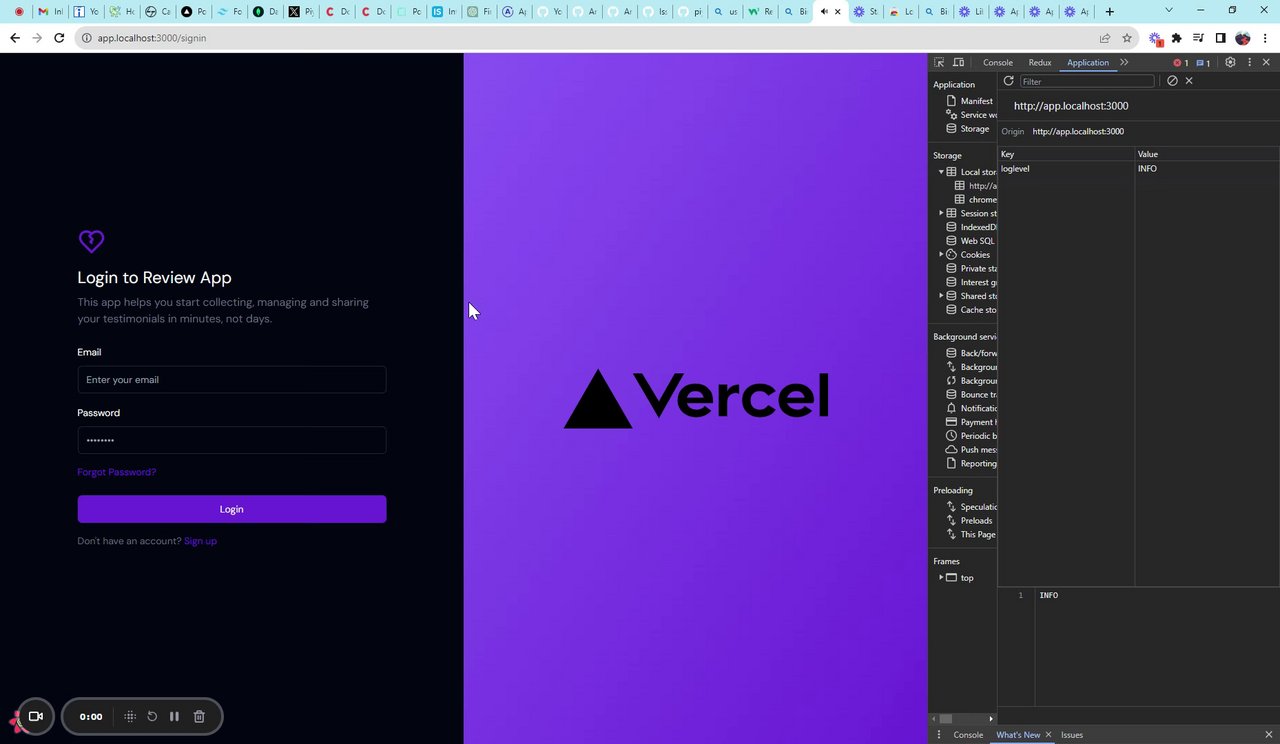This screenshot has width=1280, height=744.
Task: Select the Application tab
Action: coord(1088,62)
